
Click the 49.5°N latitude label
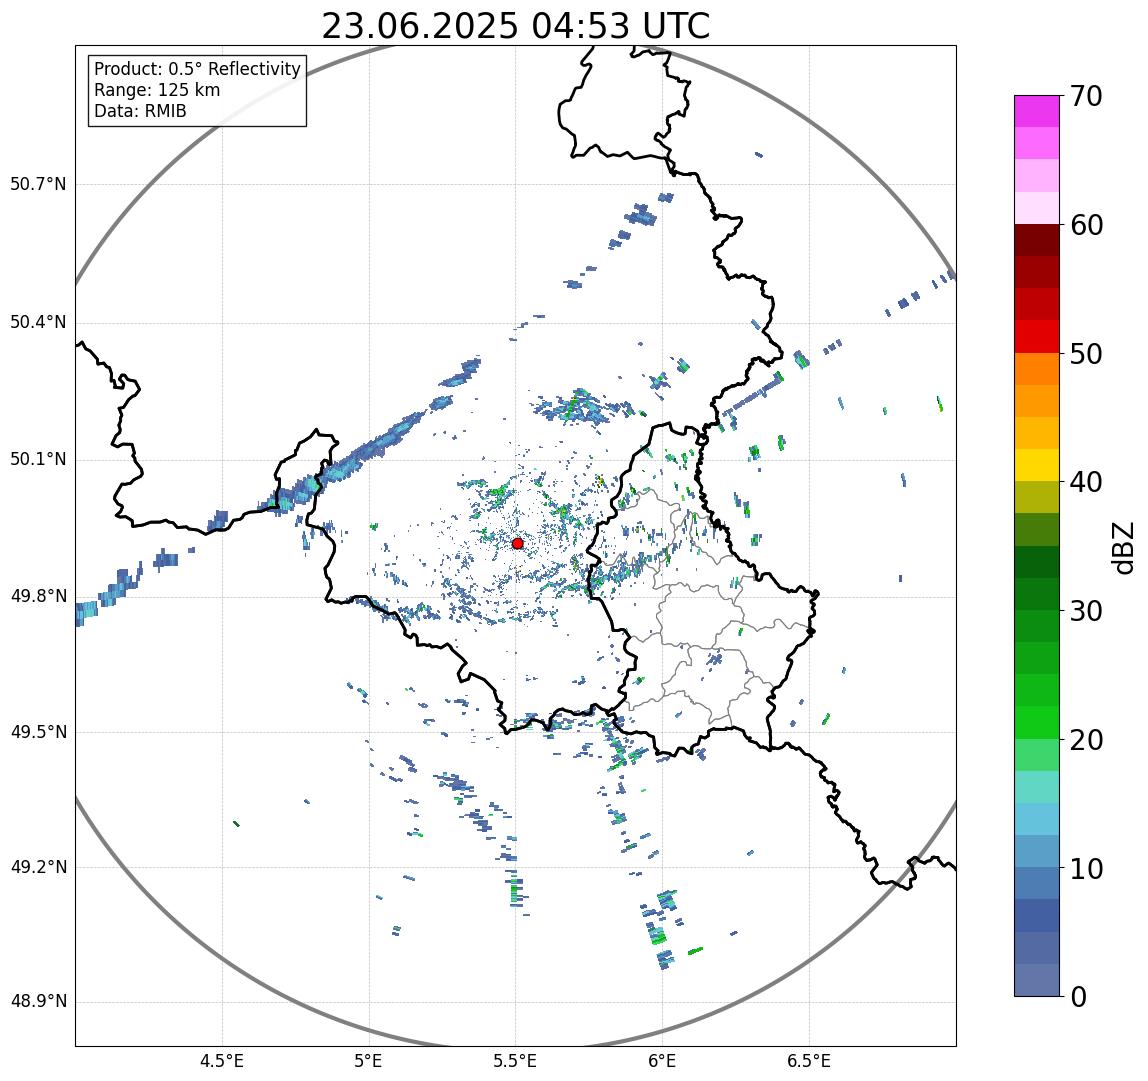click(x=38, y=732)
